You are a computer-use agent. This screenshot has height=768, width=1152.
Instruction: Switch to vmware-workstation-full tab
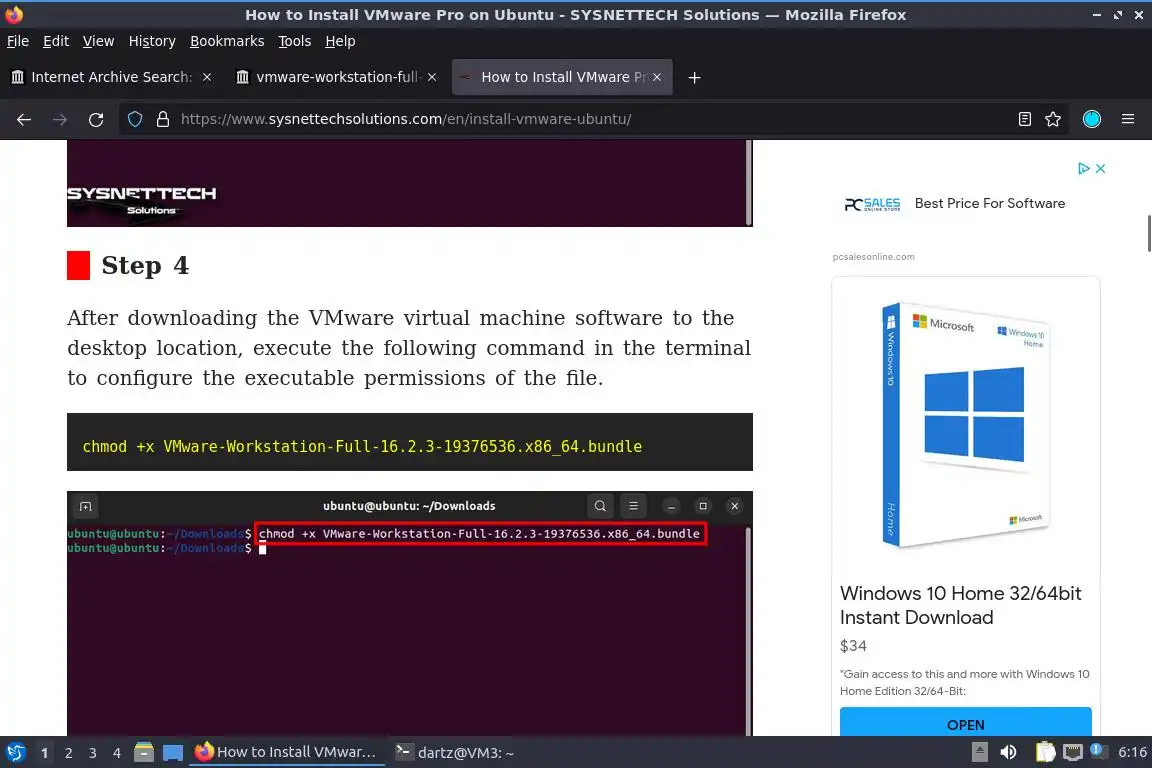[336, 77]
